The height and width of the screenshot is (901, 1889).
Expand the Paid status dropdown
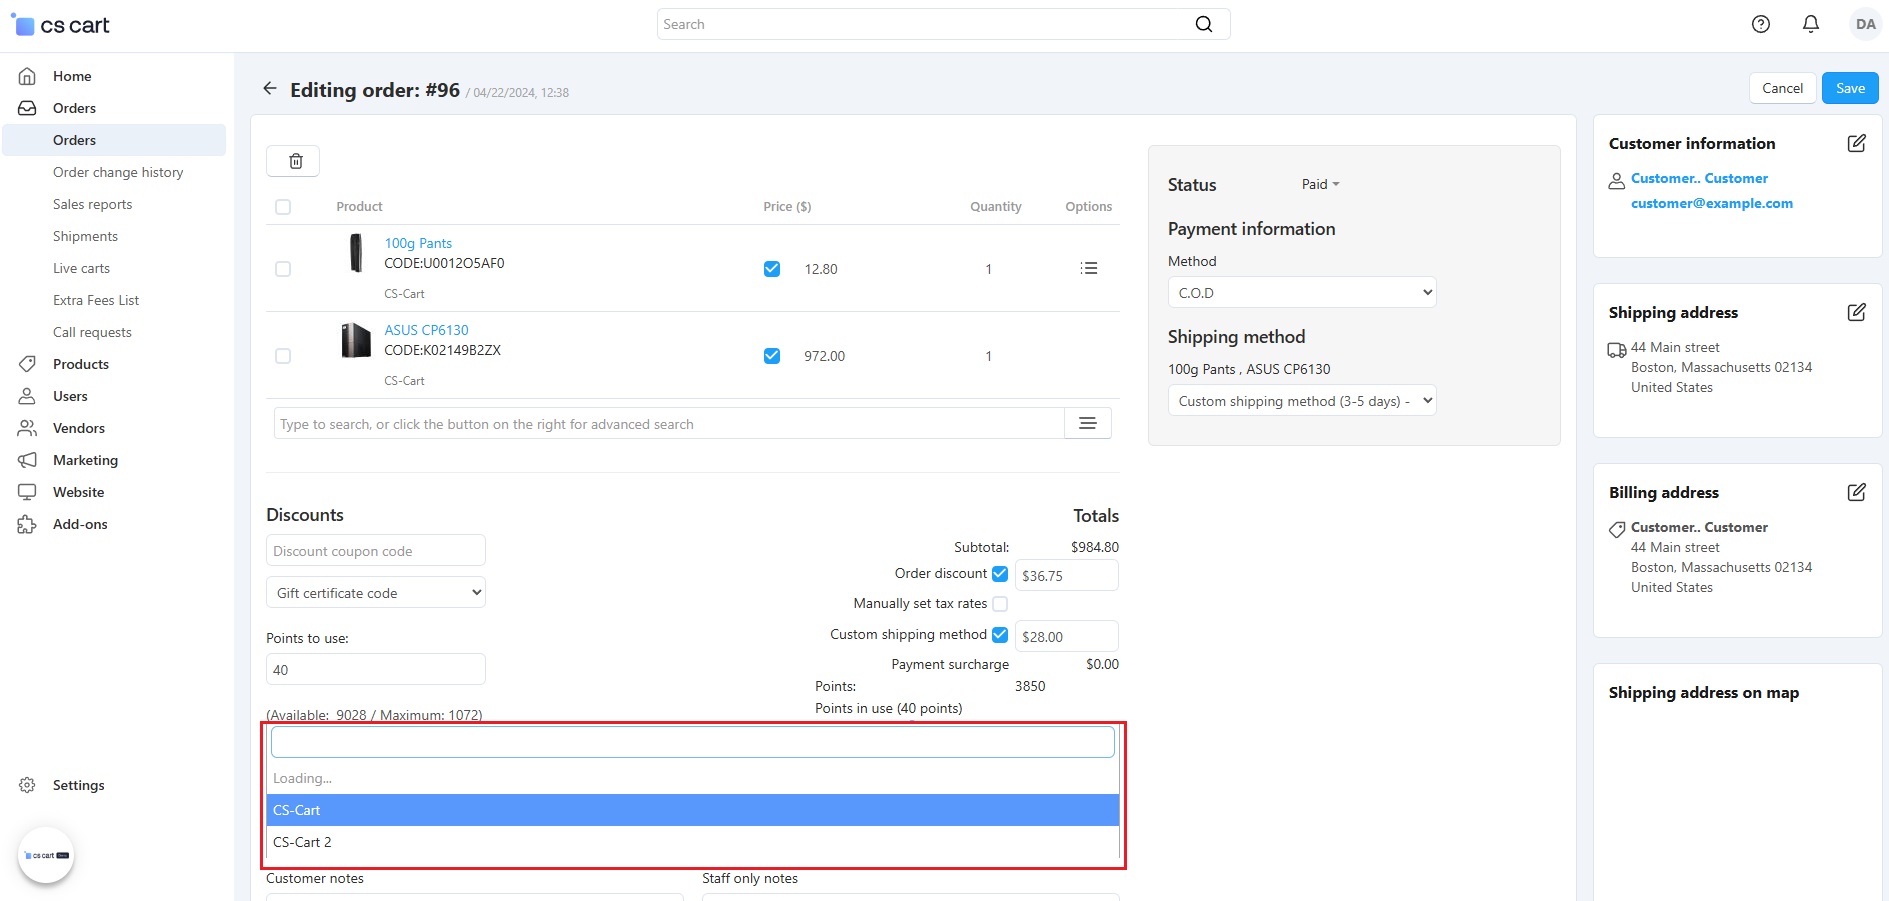coord(1320,184)
